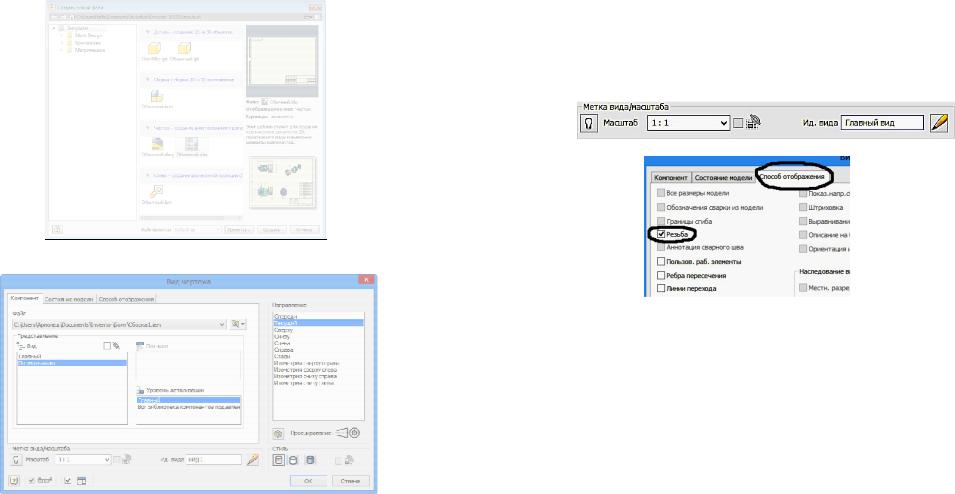
Task: Select the highlighted item under Главный in the view list
Action: tap(72, 362)
